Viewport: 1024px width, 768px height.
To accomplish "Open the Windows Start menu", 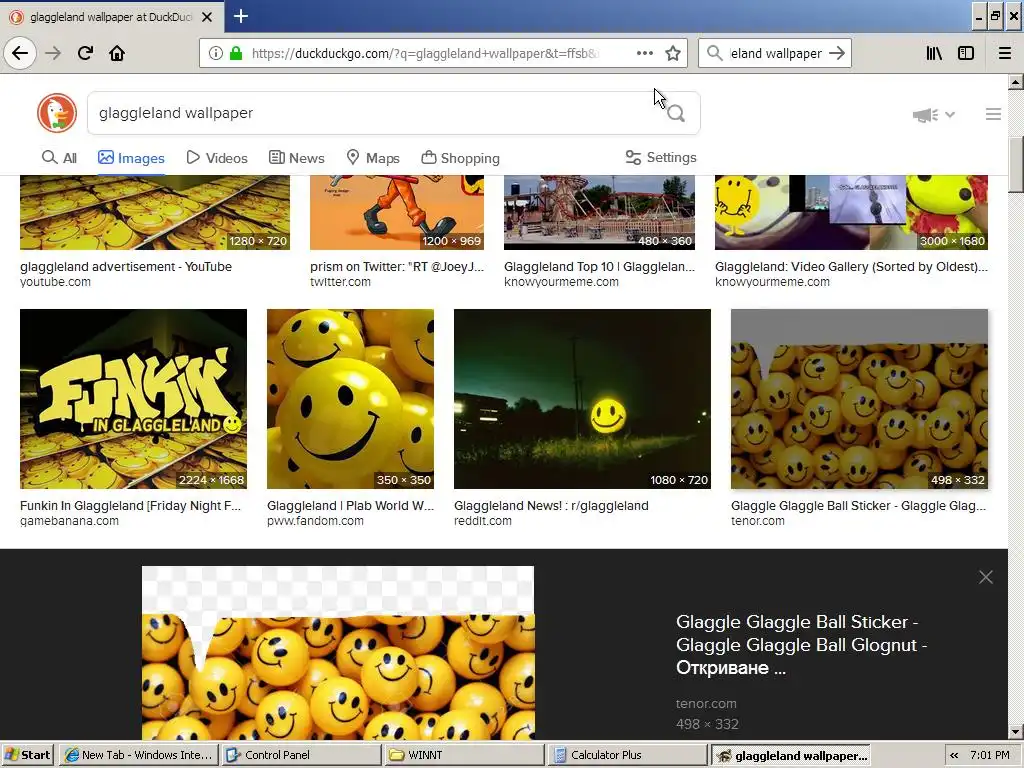I will (x=28, y=755).
